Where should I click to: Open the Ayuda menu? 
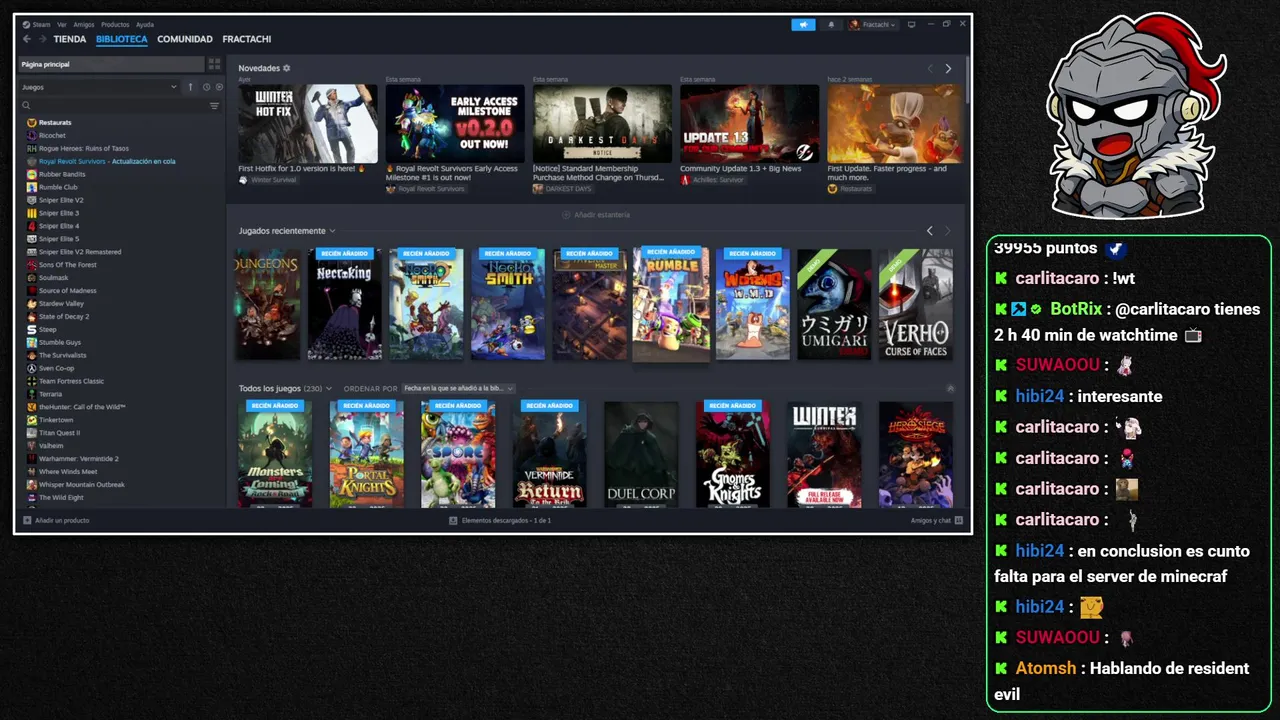point(145,24)
